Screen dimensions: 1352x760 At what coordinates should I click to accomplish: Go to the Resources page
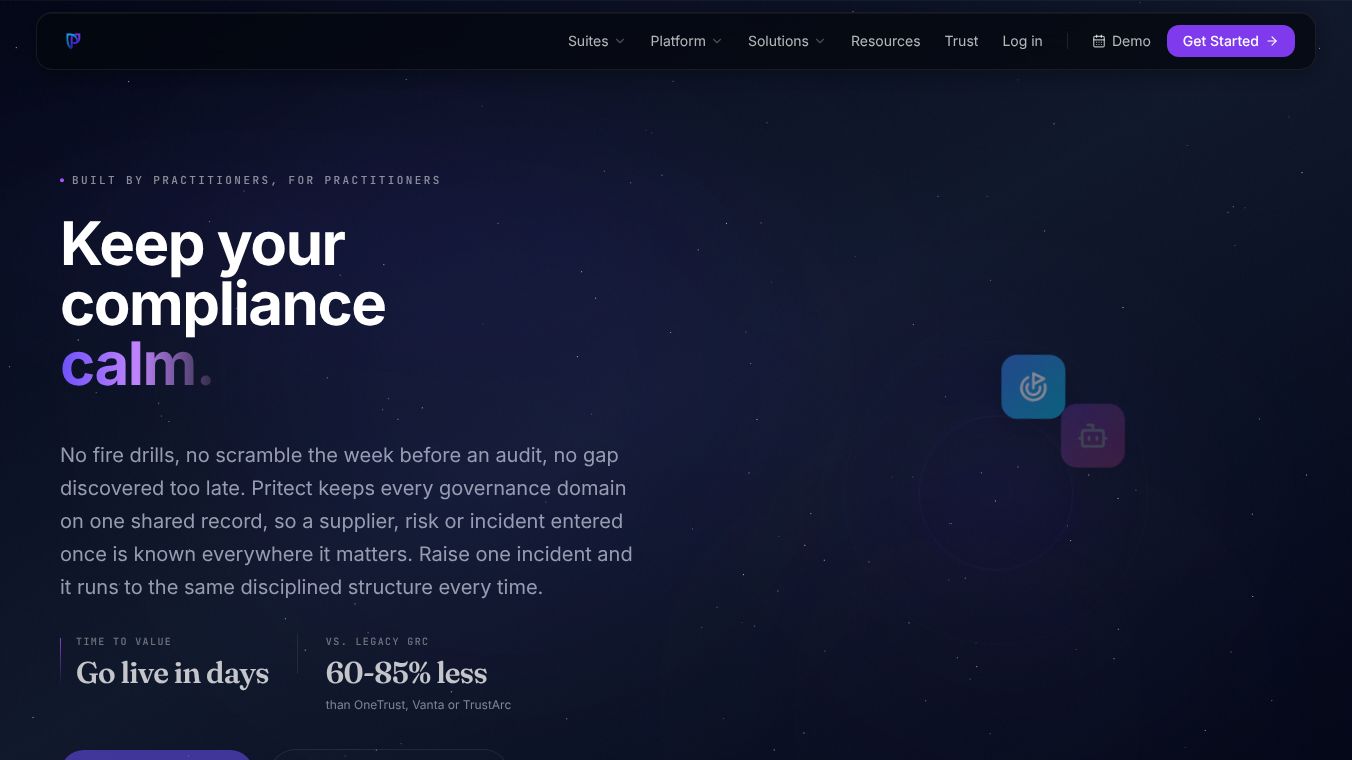[x=885, y=41]
